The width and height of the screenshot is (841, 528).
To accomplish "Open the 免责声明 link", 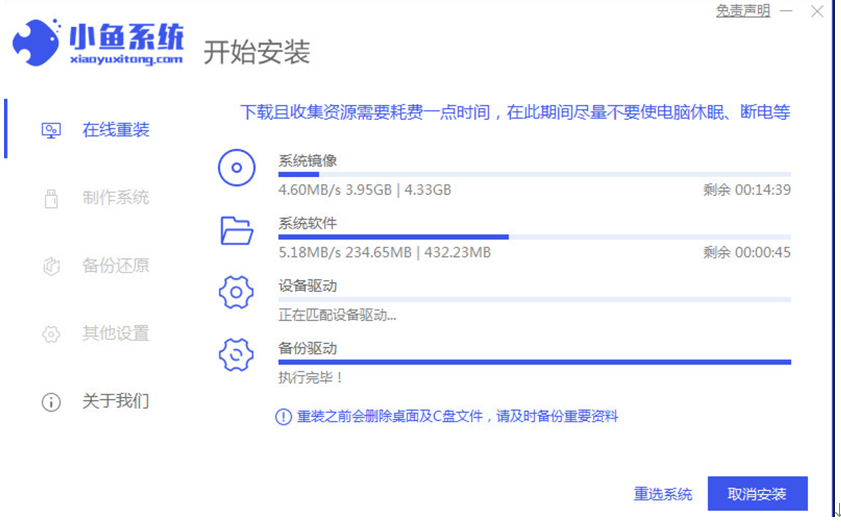I will [743, 11].
